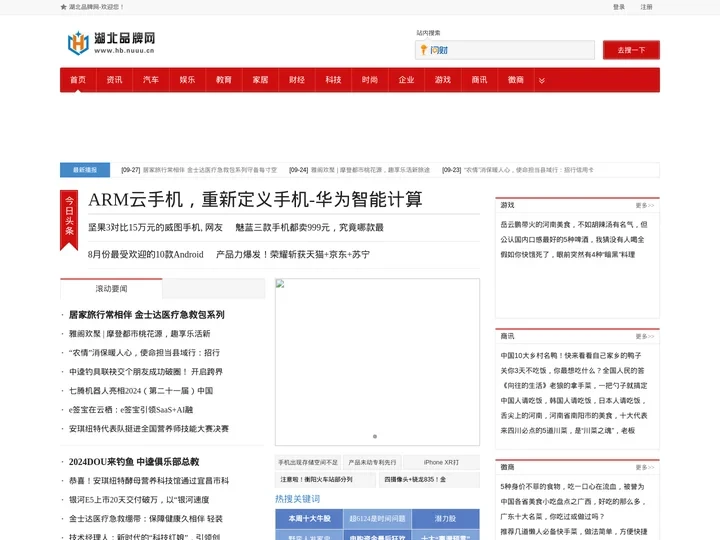The image size is (720, 540).
Task: Click the slideshow pagination dot
Action: tap(375, 437)
